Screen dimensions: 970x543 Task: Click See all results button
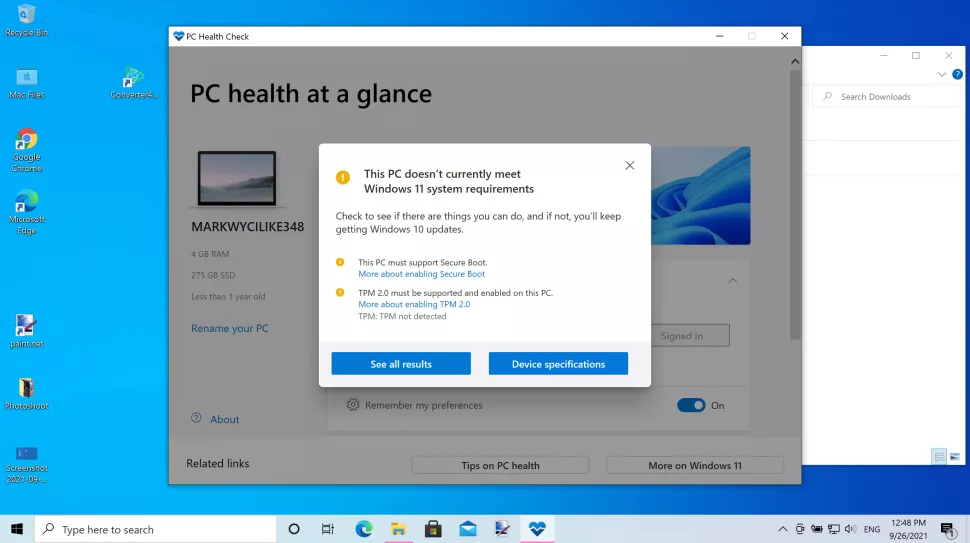point(401,364)
